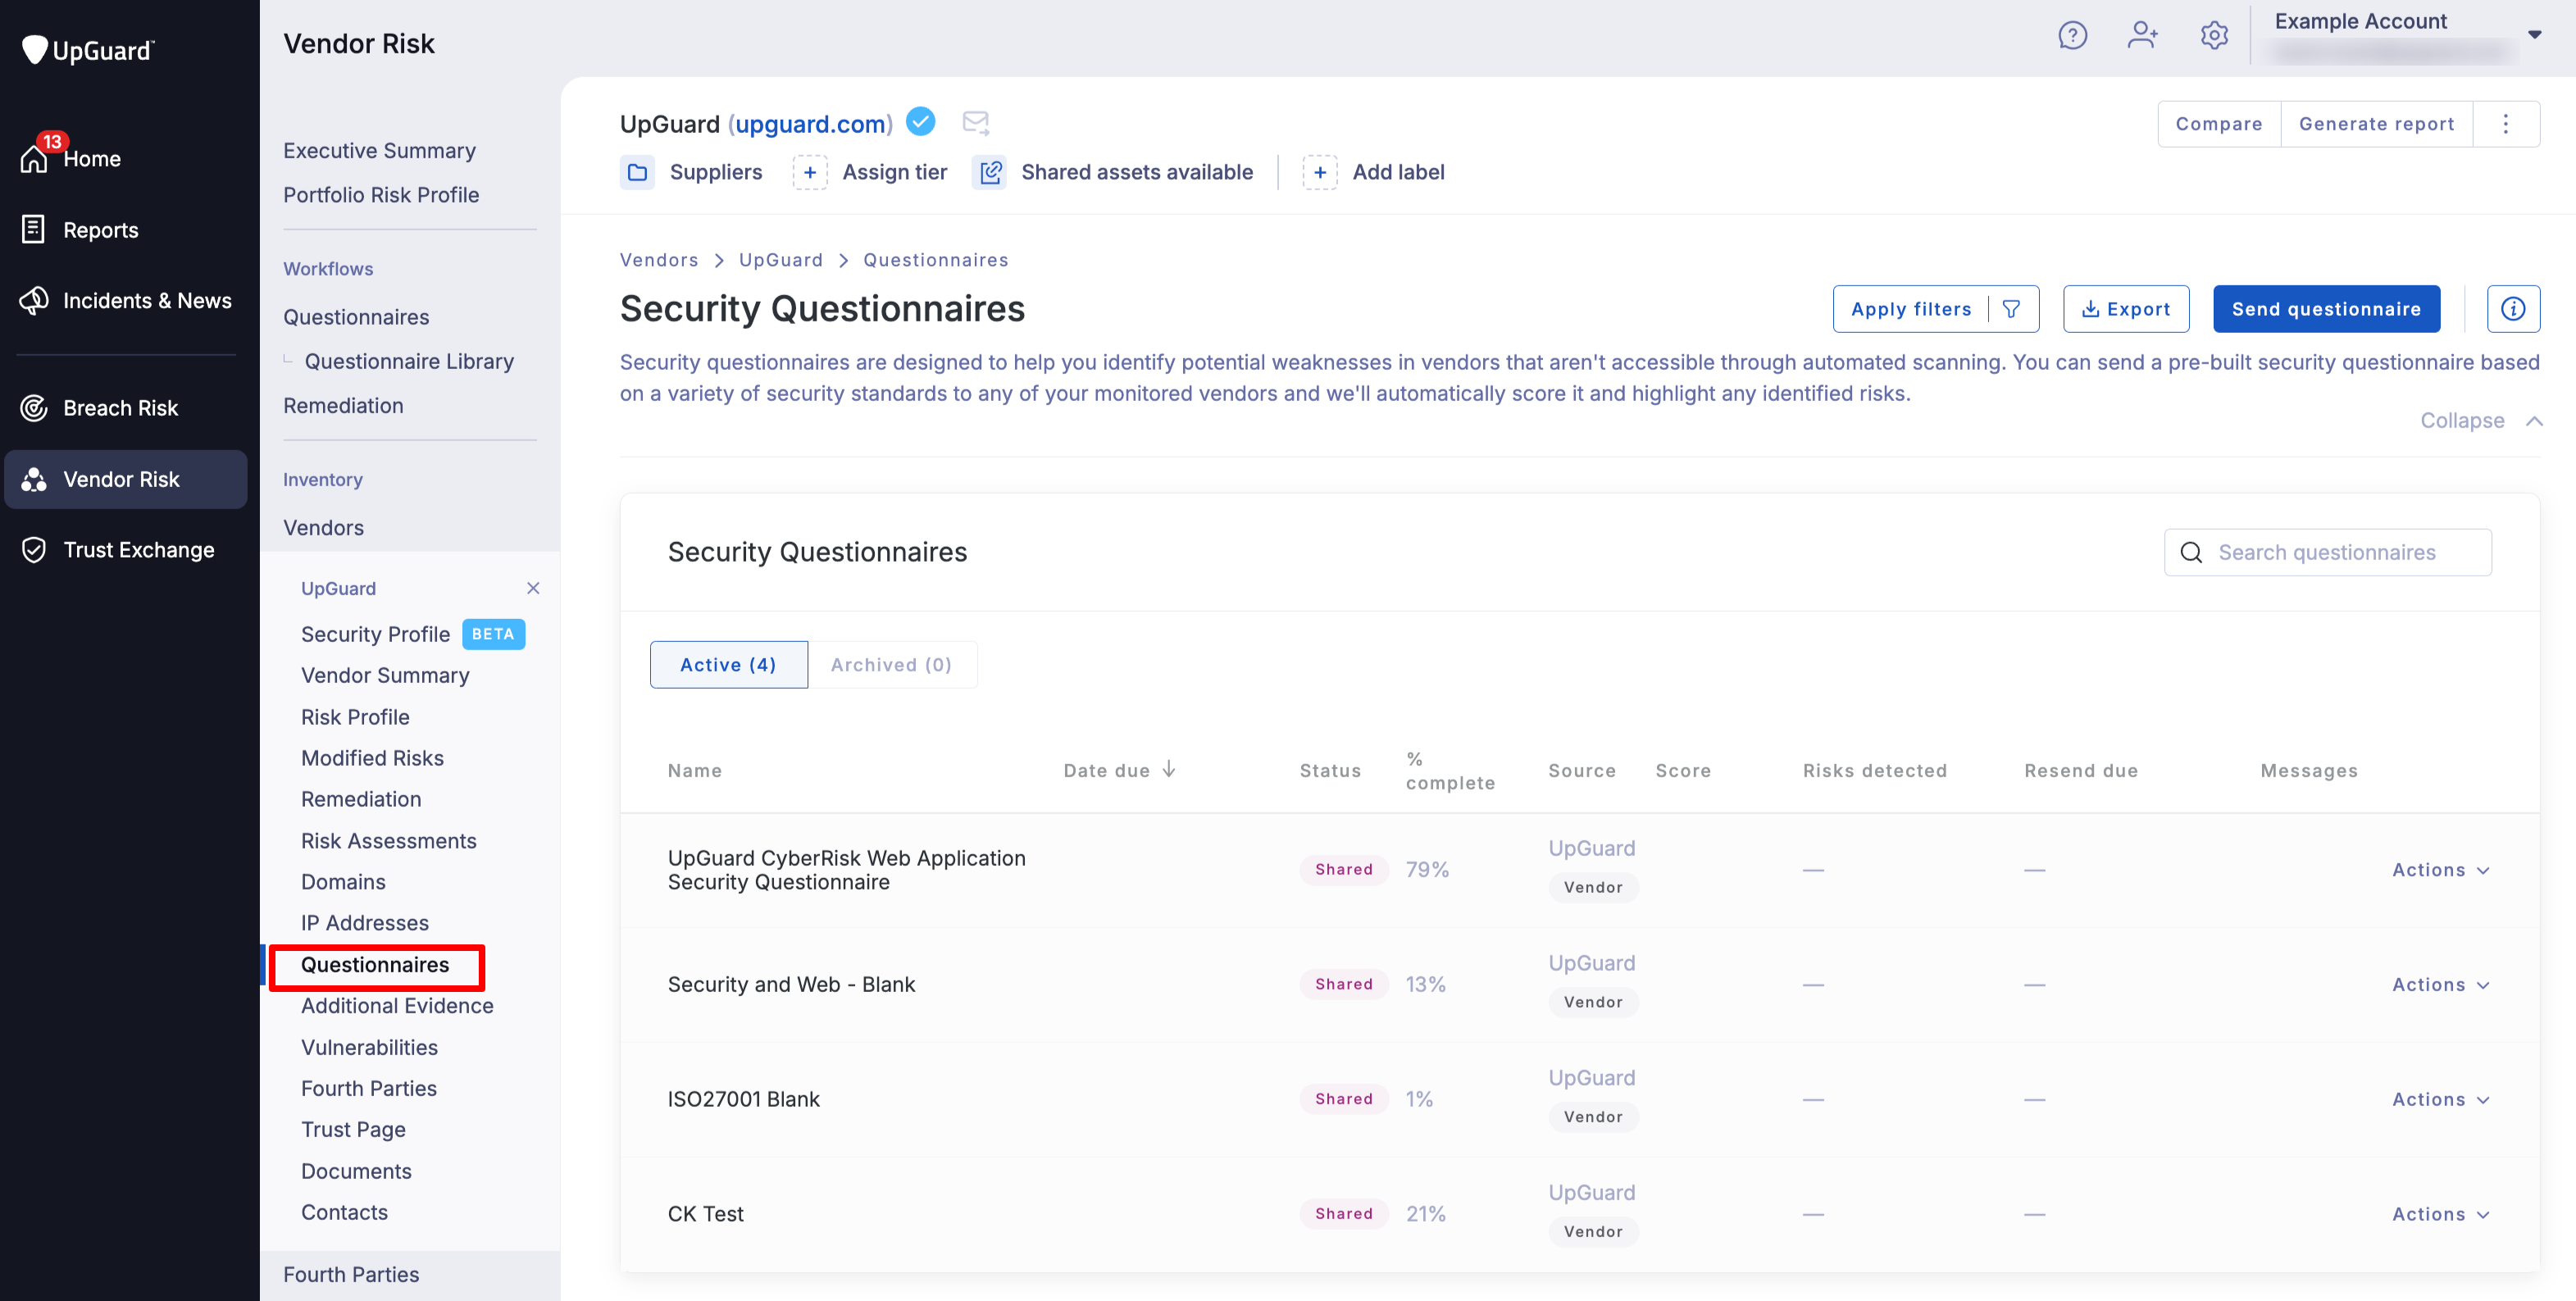
Task: Open Actions for CK Test
Action: coord(2440,1214)
